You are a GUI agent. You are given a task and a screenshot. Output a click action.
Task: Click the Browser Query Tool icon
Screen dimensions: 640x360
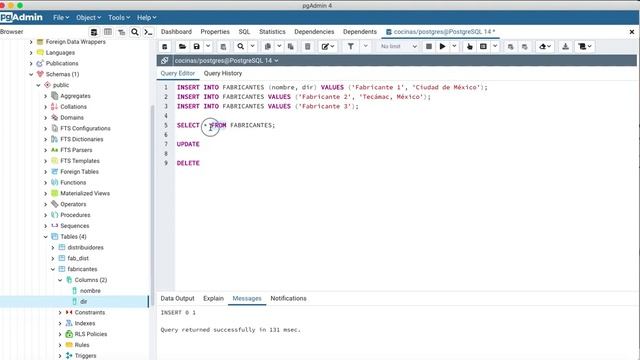point(94,32)
